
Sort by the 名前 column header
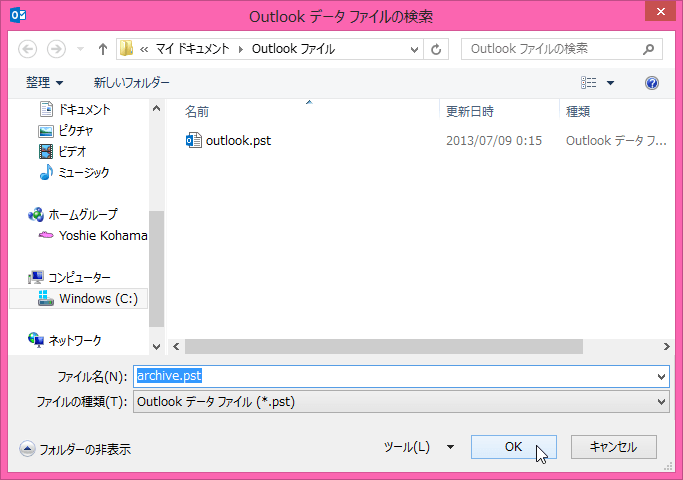tap(197, 112)
